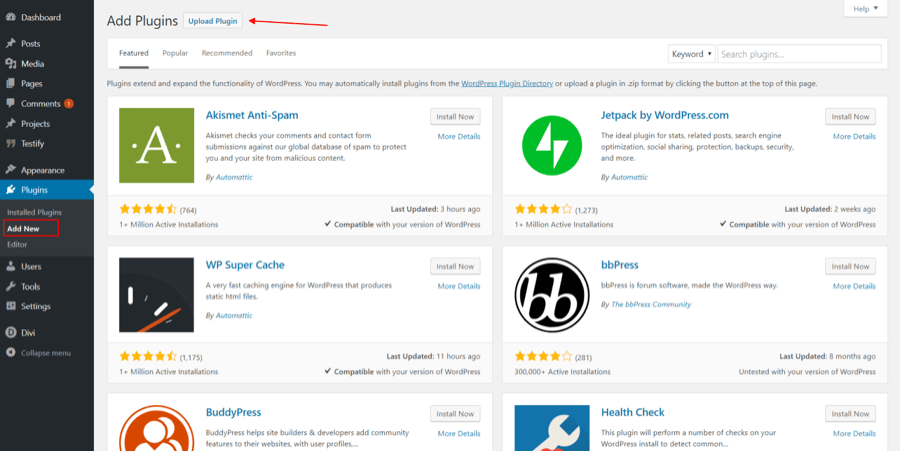Click the Akismet Anti-Spam green logo

click(x=157, y=145)
